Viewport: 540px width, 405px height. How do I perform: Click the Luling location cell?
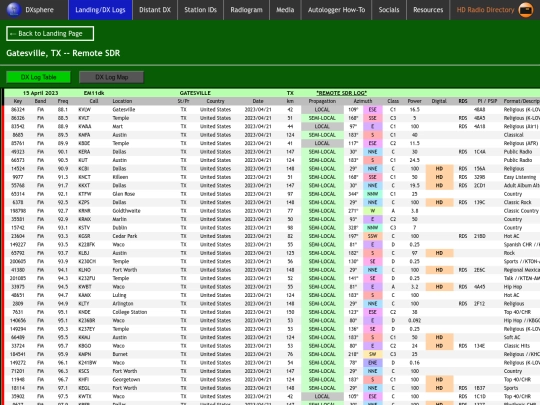[119, 295]
